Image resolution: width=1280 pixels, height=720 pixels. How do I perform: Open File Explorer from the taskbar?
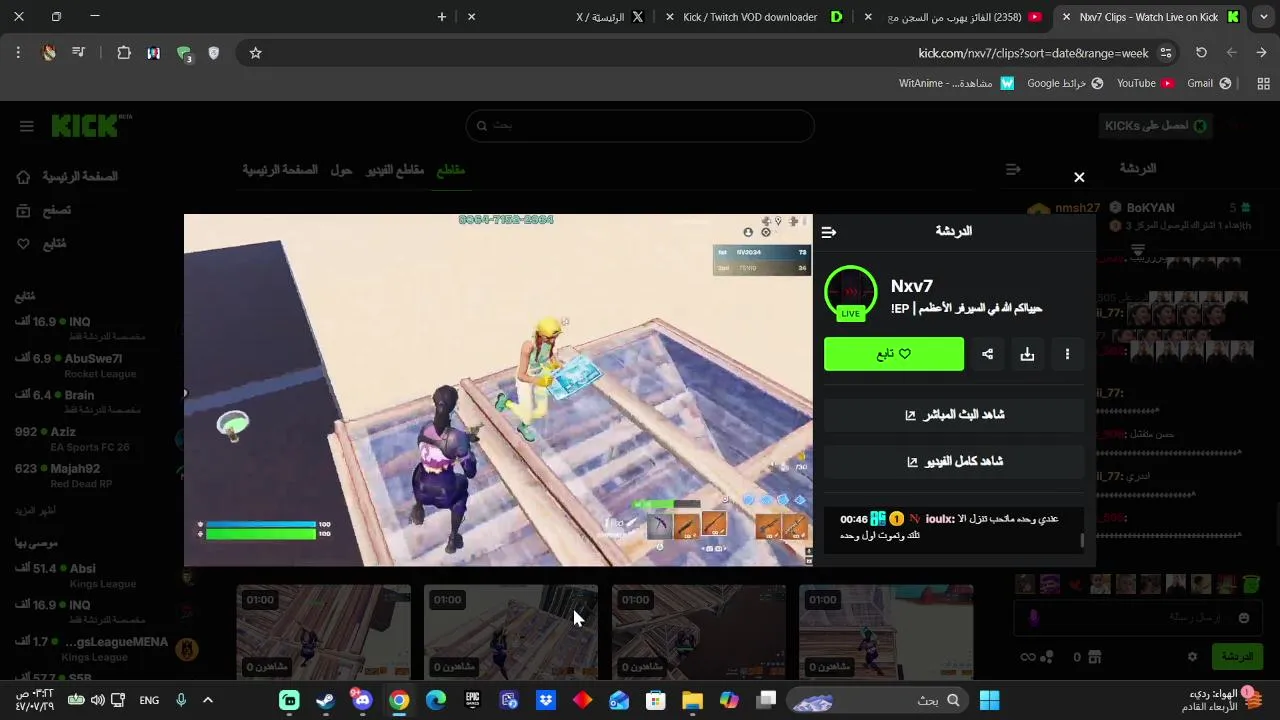coord(692,701)
